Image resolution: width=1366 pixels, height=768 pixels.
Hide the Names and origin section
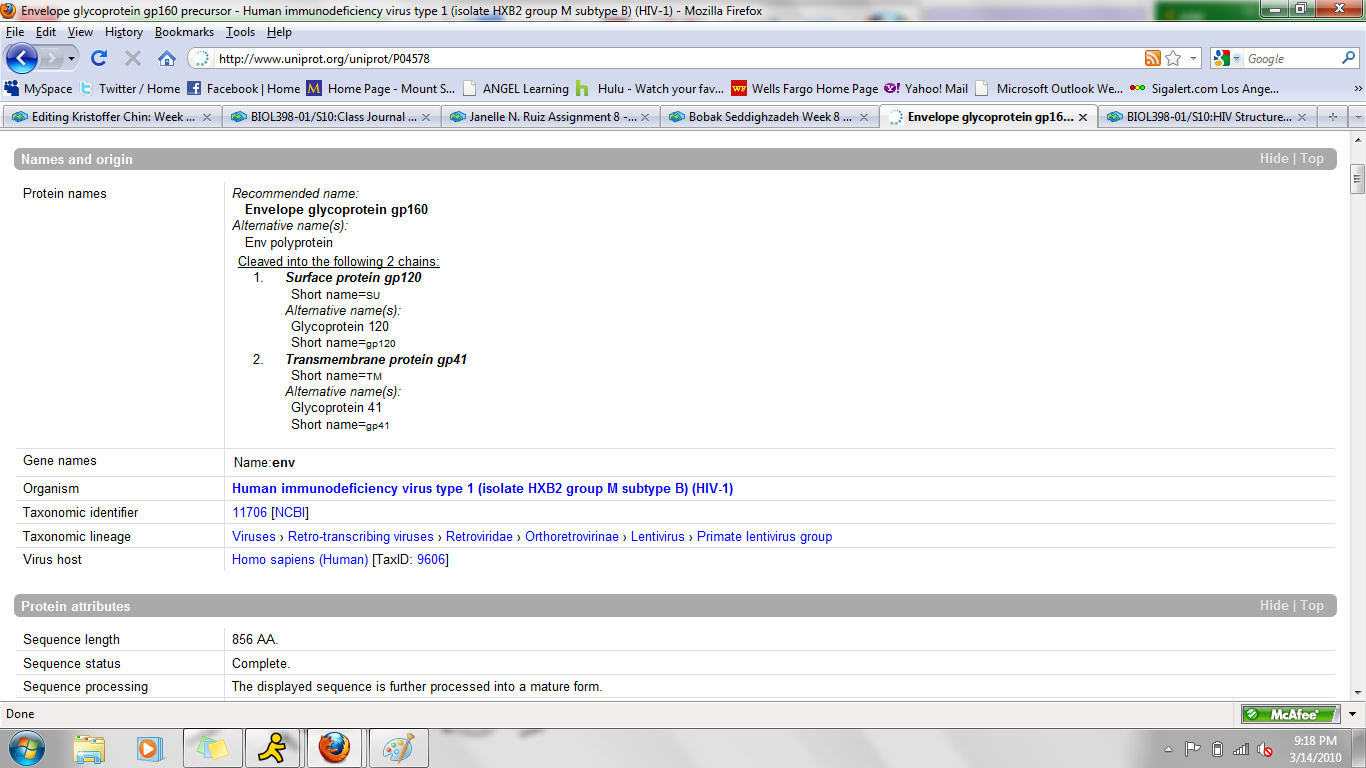coord(1273,159)
